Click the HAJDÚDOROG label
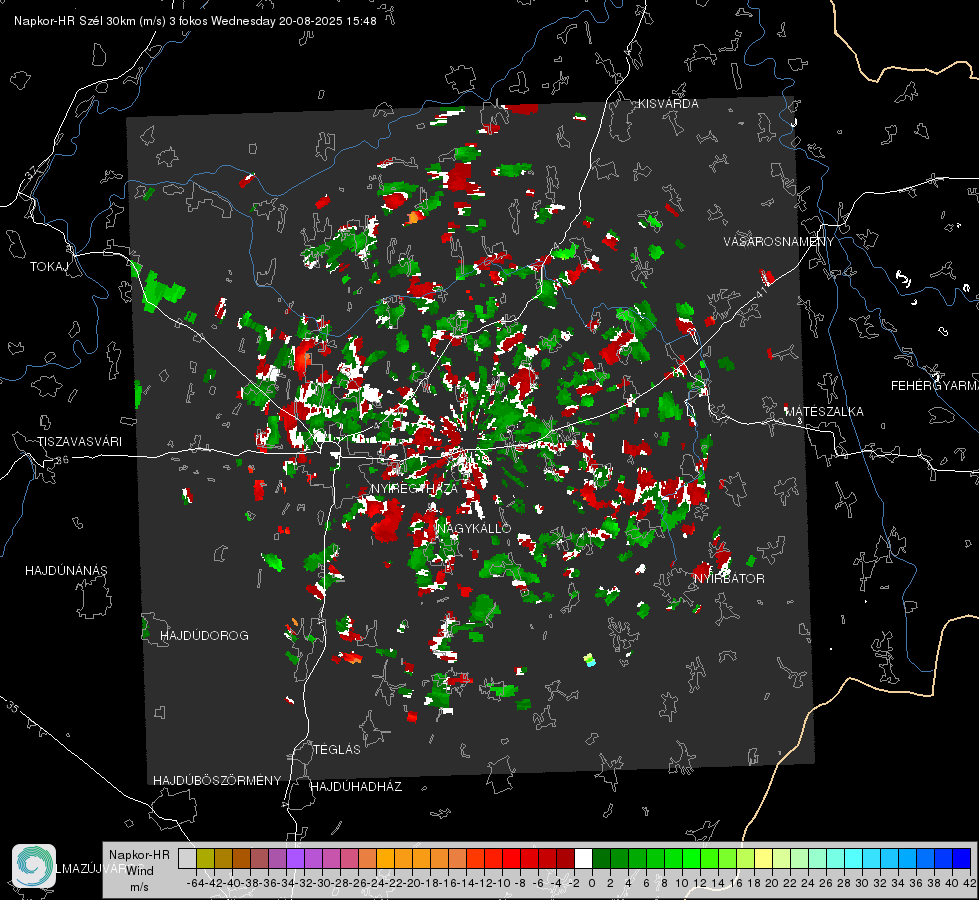Viewport: 979px width, 900px height. 204,635
